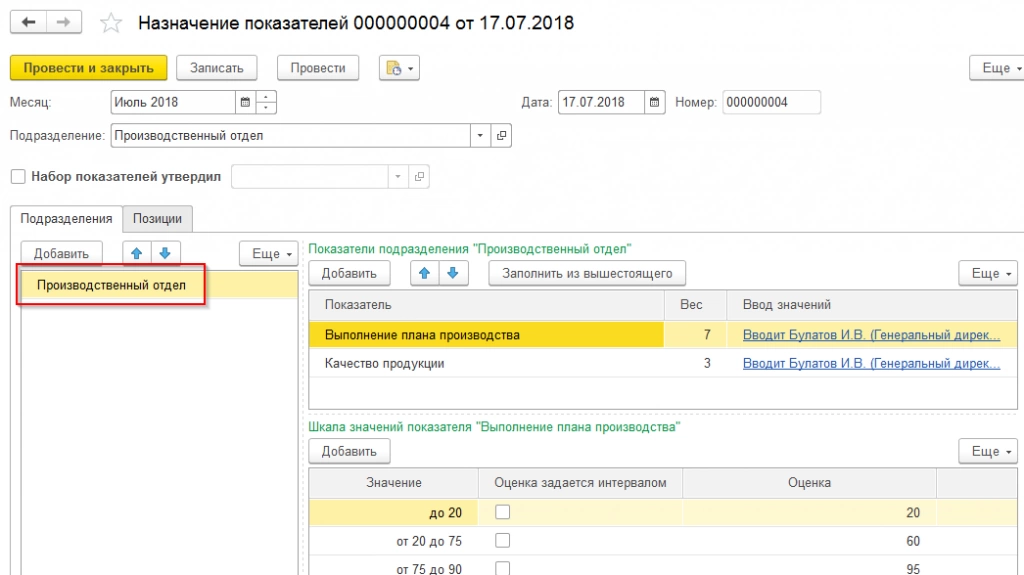Expand the Подразделение dropdown list
Image resolution: width=1024 pixels, height=575 pixels.
coord(480,135)
